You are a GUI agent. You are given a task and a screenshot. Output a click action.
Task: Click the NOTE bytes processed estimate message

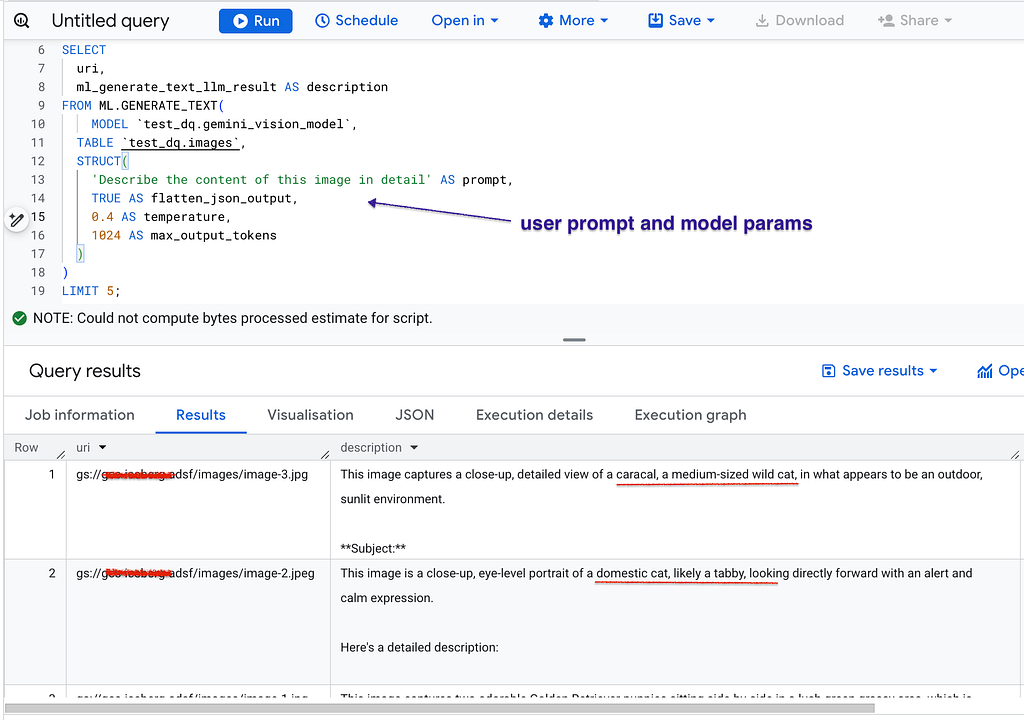[232, 318]
